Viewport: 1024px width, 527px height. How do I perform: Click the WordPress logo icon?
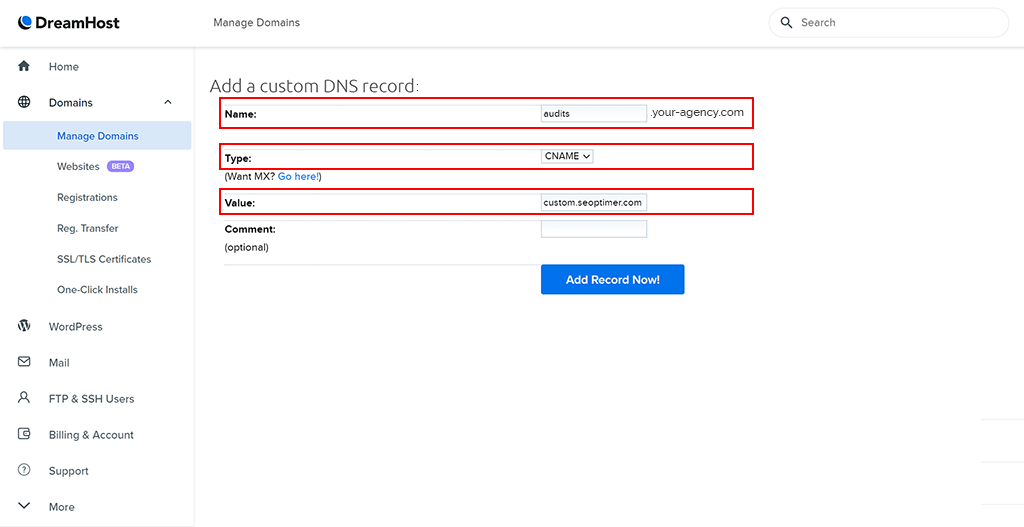[x=24, y=326]
